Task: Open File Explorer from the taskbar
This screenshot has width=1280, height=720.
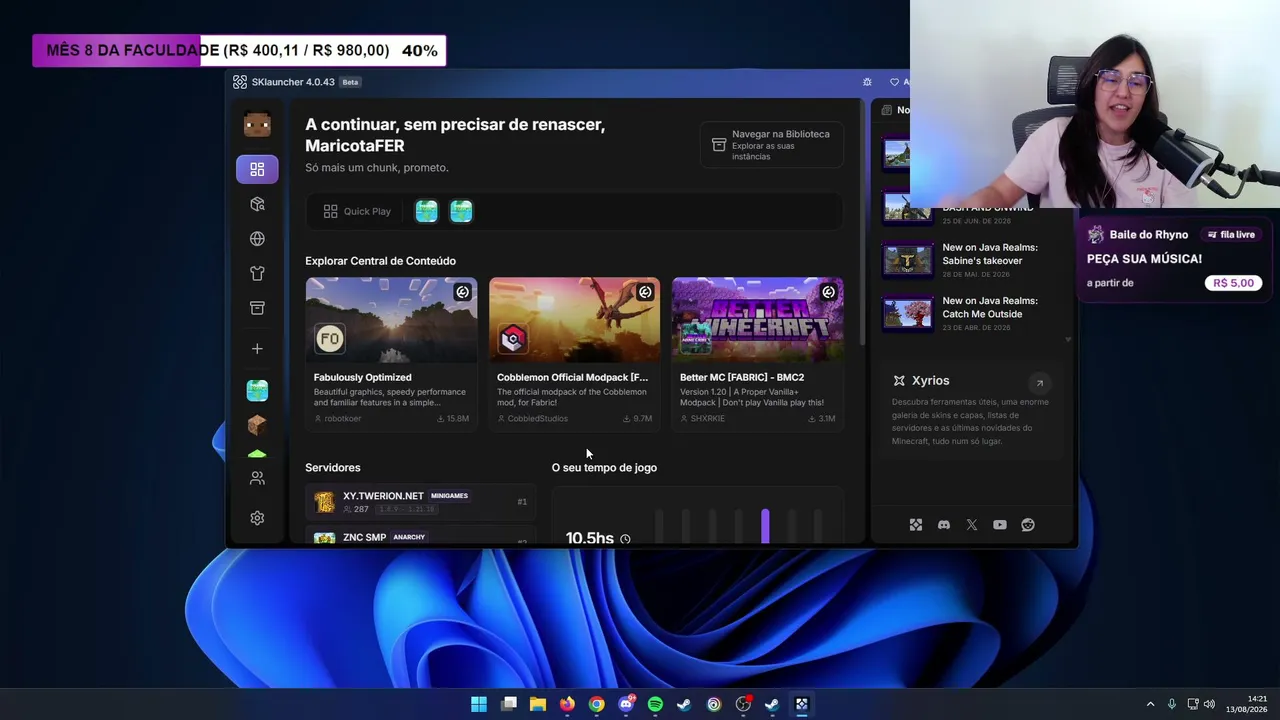Action: (x=538, y=704)
